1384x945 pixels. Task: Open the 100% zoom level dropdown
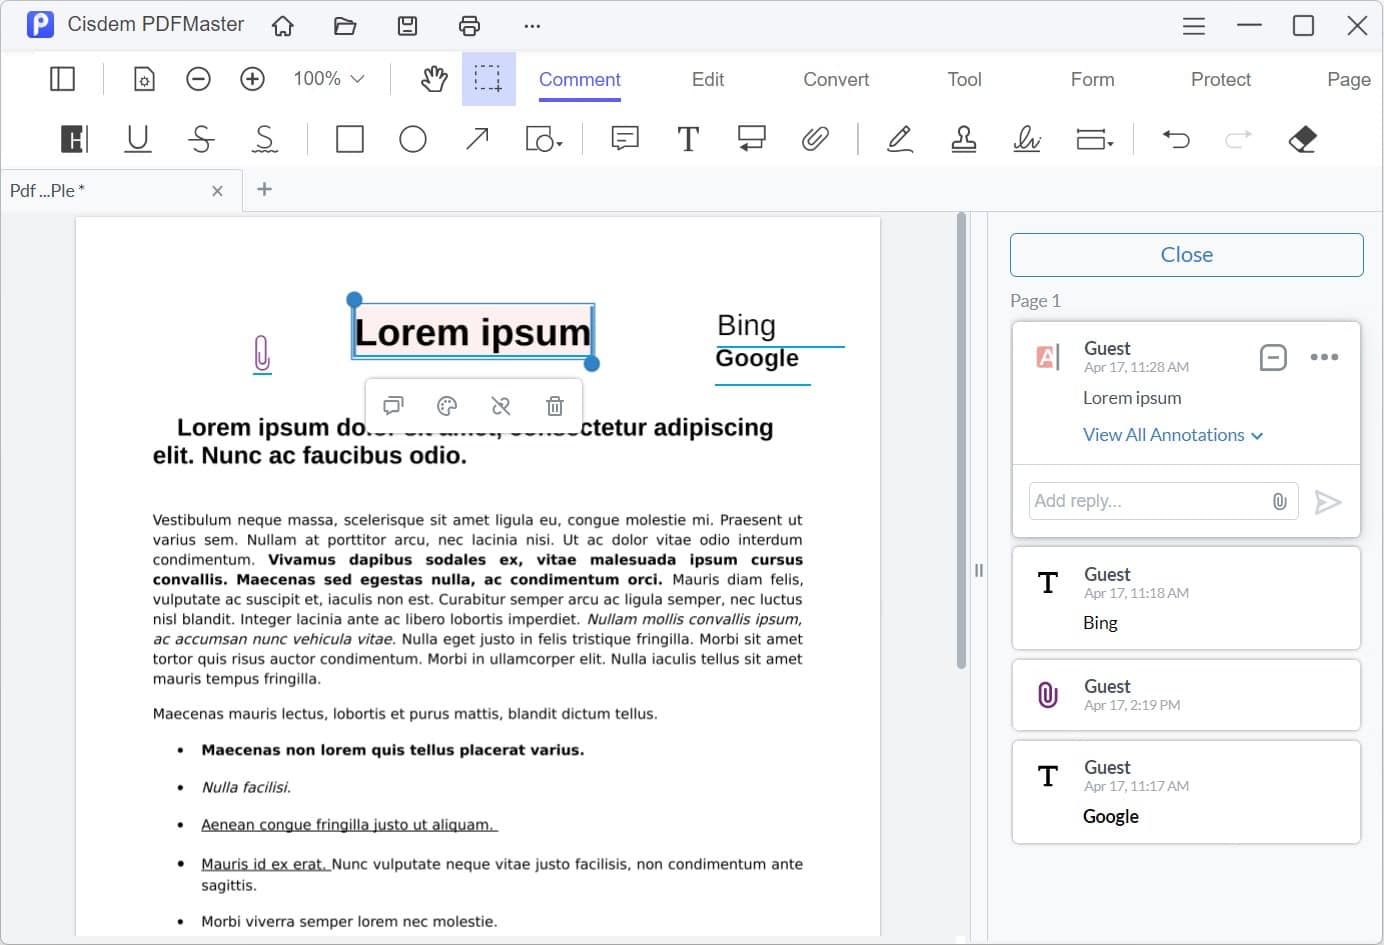(x=329, y=78)
